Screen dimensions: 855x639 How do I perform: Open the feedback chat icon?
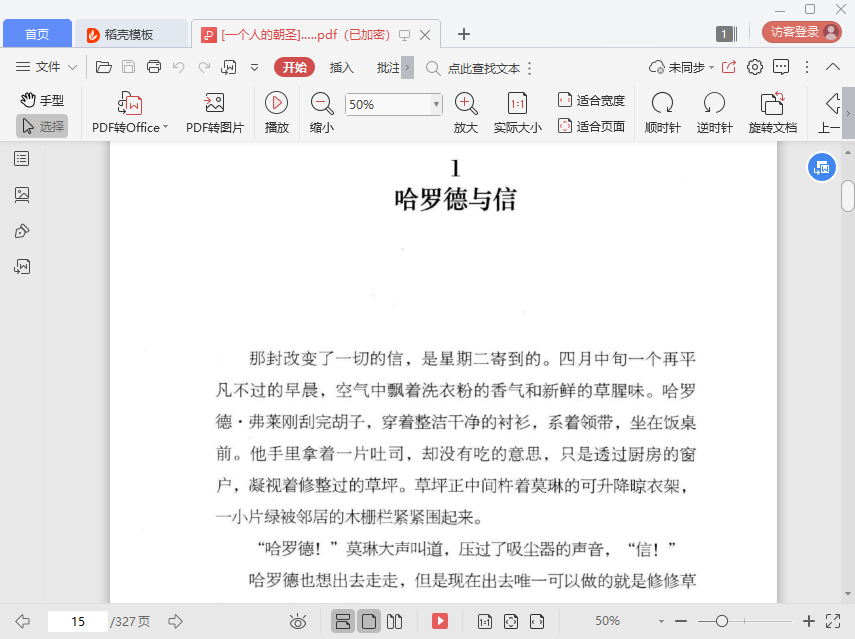781,67
